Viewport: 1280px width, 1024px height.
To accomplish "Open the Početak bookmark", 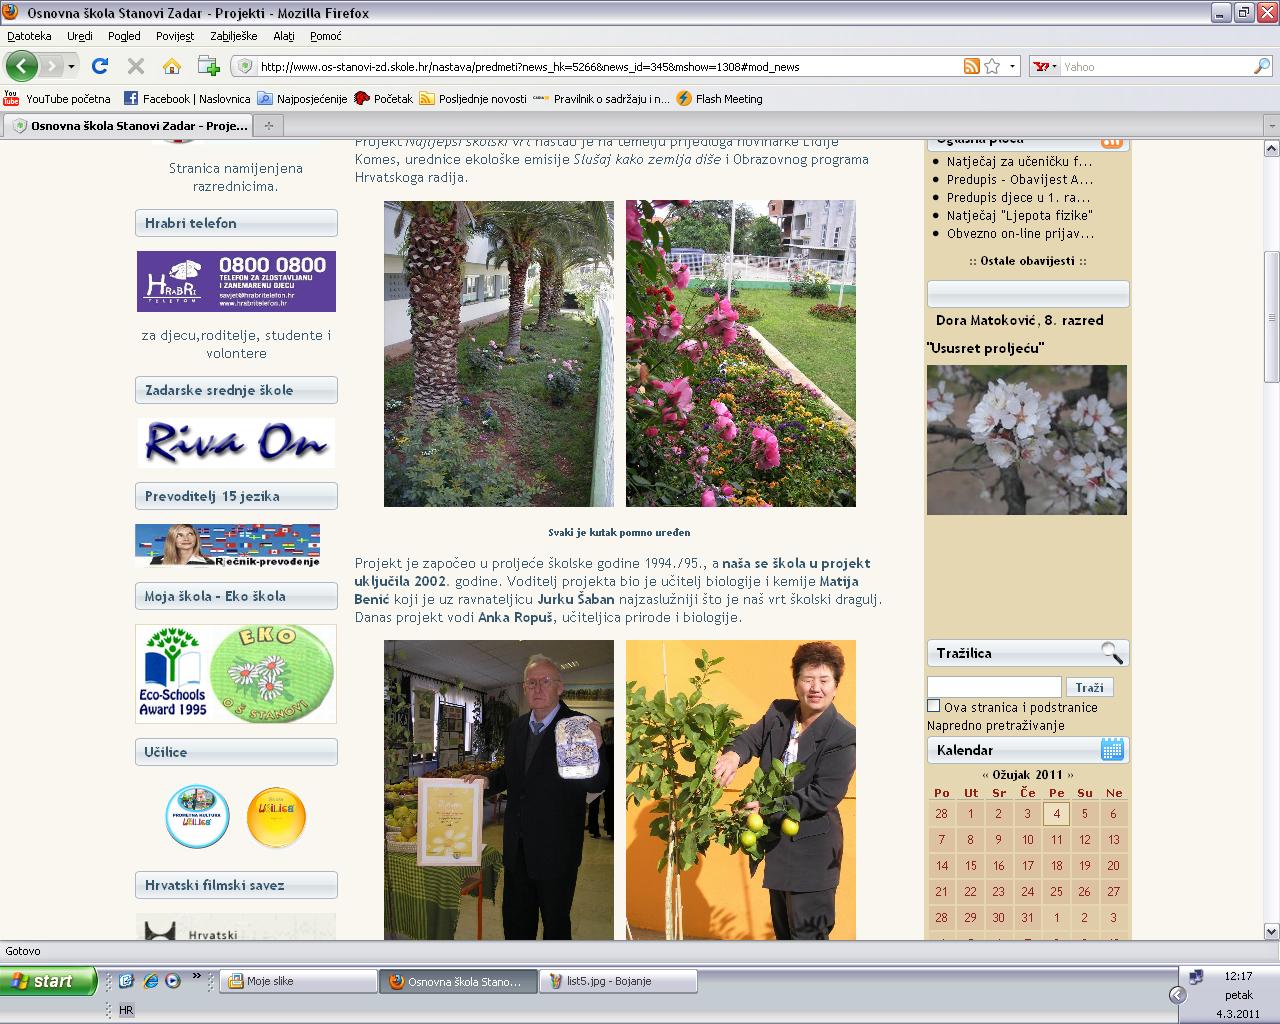I will pyautogui.click(x=383, y=99).
